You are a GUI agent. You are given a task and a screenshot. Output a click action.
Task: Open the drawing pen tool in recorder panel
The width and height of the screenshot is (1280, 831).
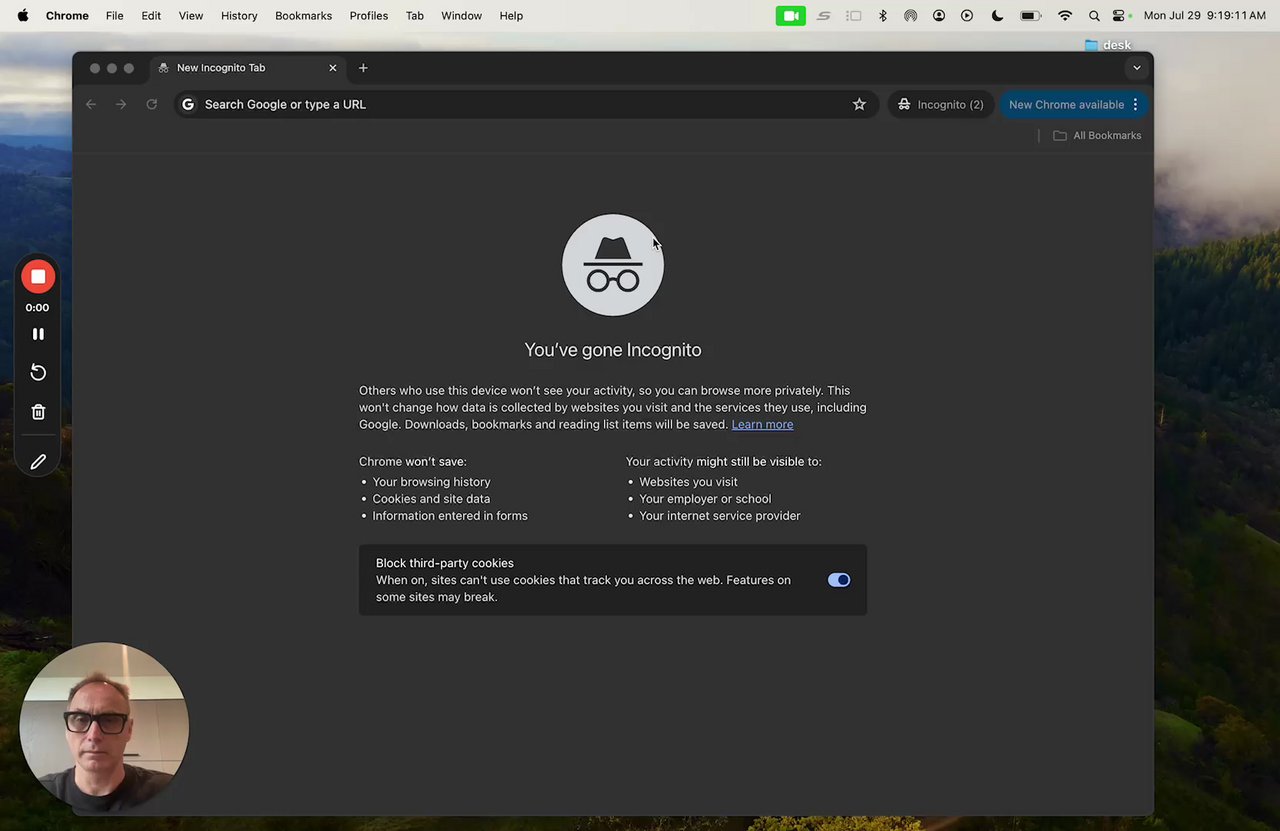38,462
